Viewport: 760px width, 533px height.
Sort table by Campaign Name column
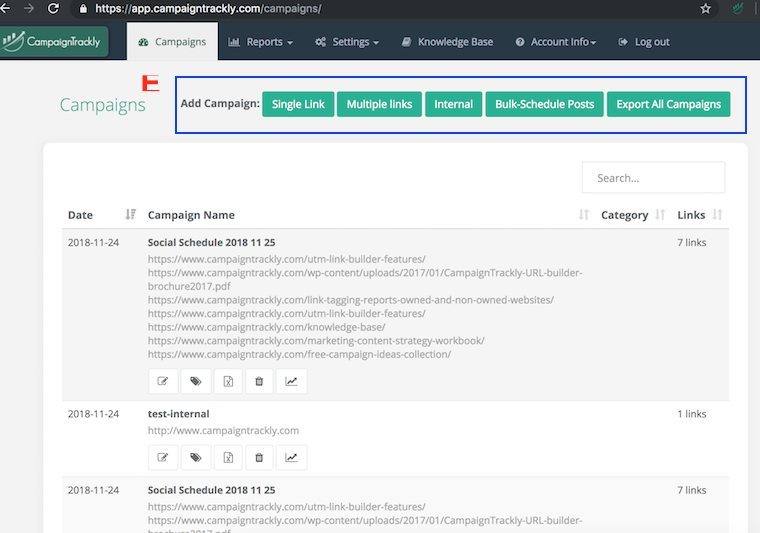(x=584, y=214)
